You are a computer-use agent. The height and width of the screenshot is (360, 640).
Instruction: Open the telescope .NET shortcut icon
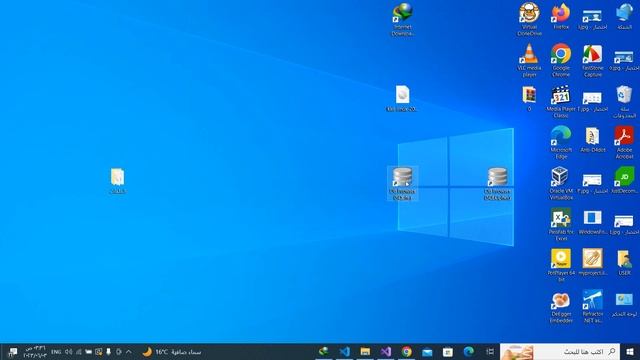(593, 306)
